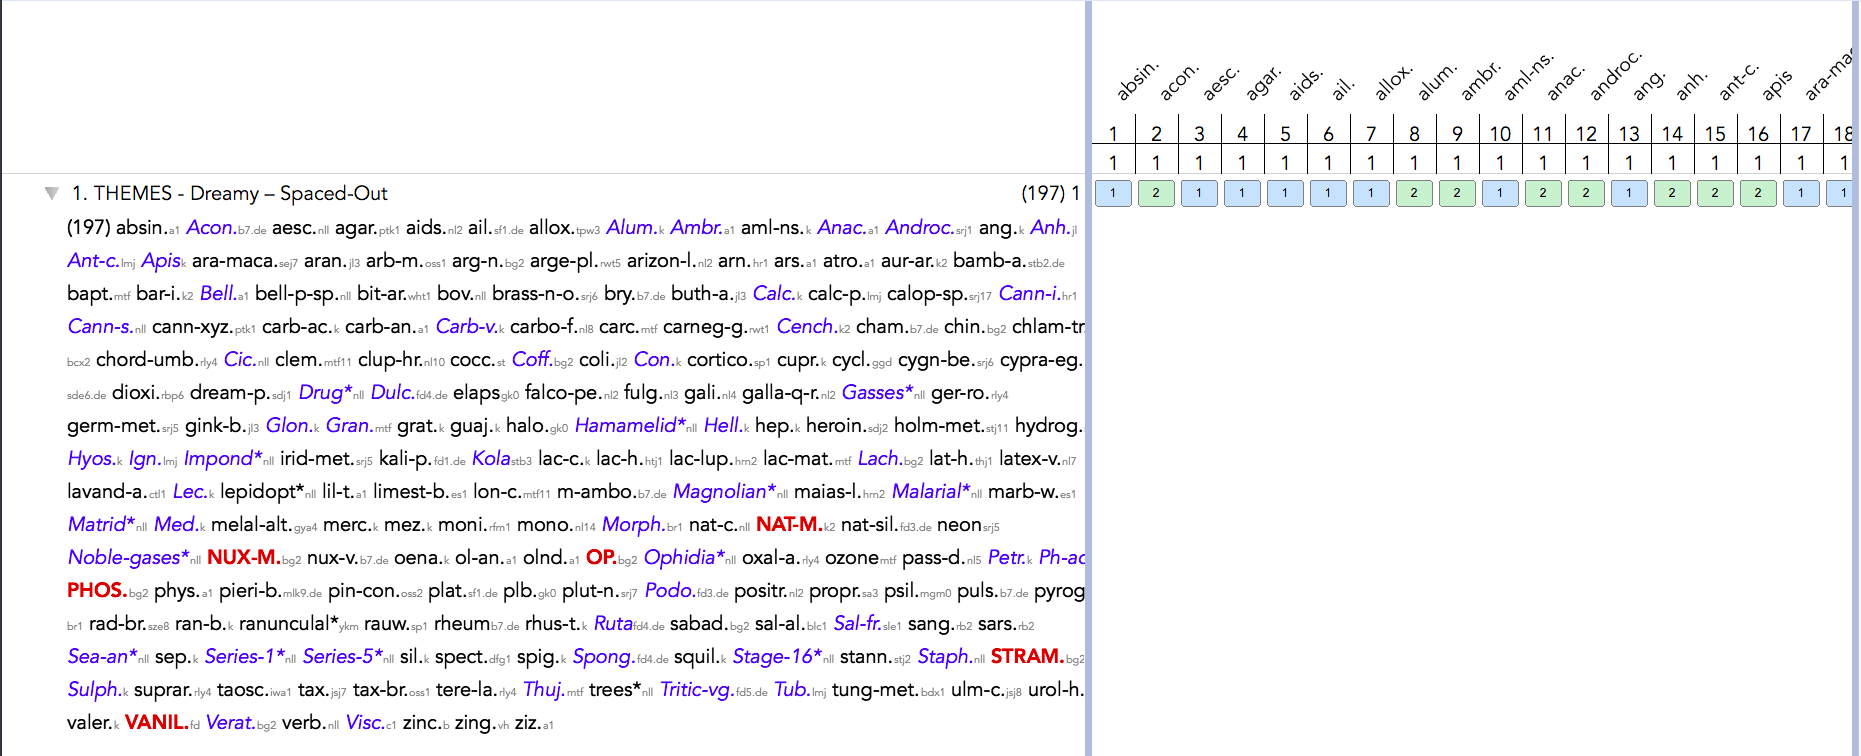The width and height of the screenshot is (1861, 756).
Task: Open remedy group Stage-16* link
Action: pyautogui.click(x=777, y=656)
